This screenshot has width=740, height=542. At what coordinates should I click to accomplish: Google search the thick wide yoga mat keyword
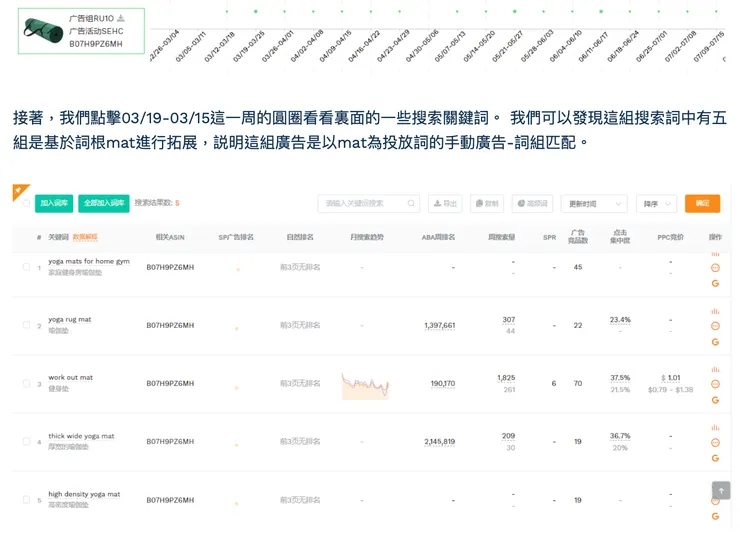pyautogui.click(x=715, y=458)
